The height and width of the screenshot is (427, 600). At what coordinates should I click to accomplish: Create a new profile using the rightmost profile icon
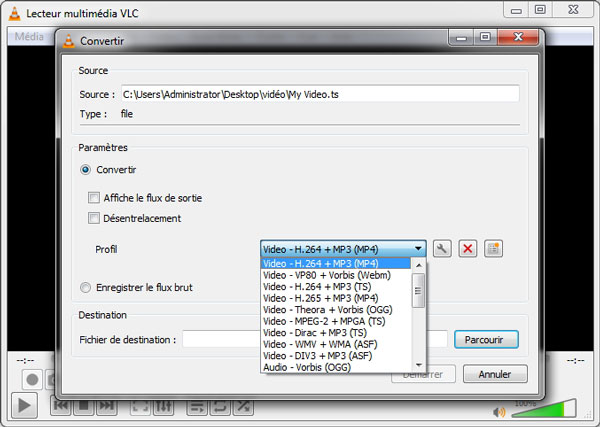492,249
